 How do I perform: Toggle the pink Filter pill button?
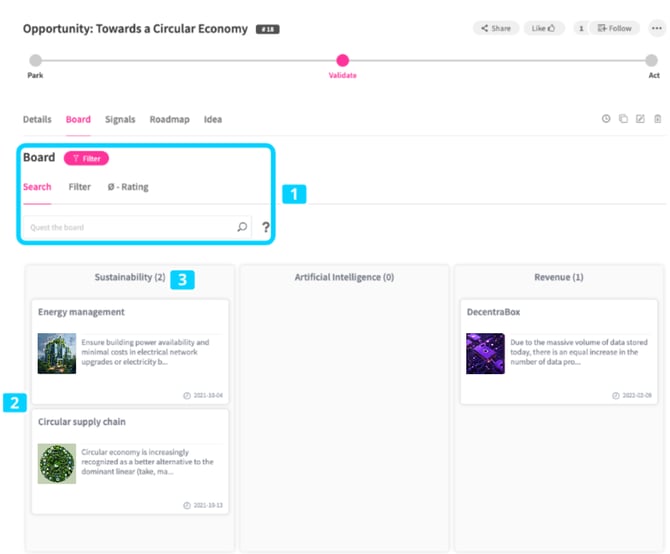coord(86,158)
